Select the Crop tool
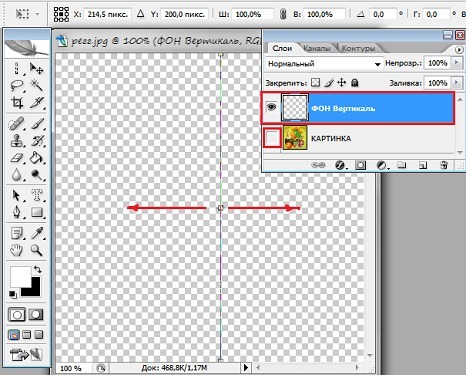This screenshot has width=466, height=375. click(x=17, y=102)
